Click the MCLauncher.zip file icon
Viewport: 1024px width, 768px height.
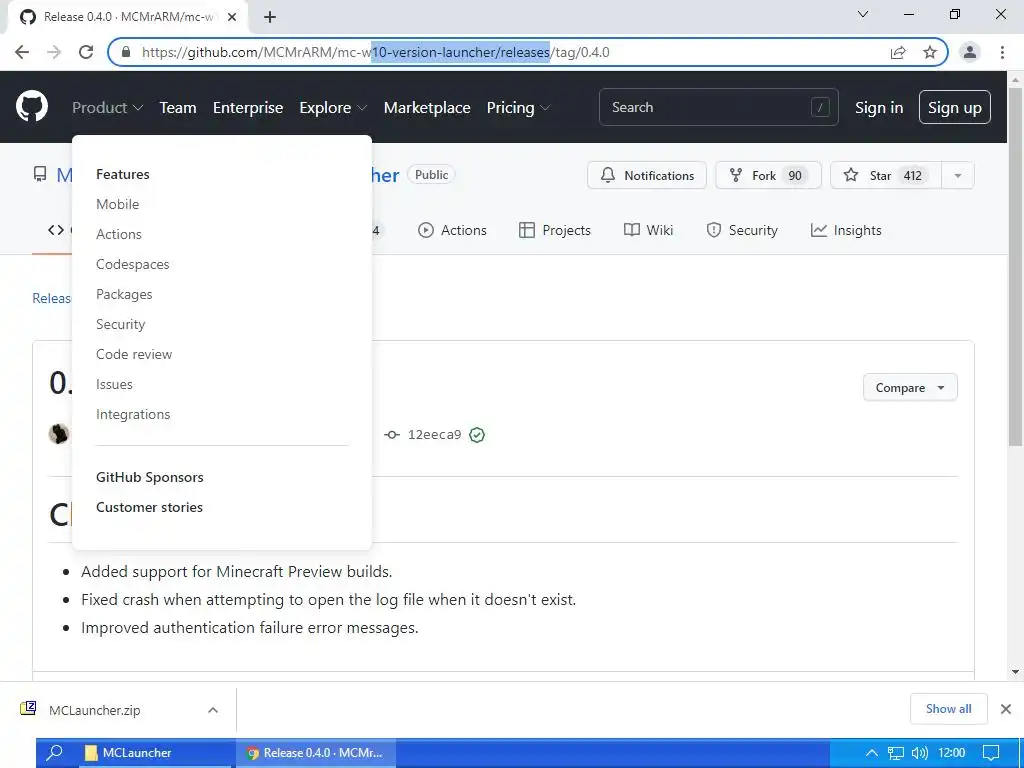[x=28, y=709]
